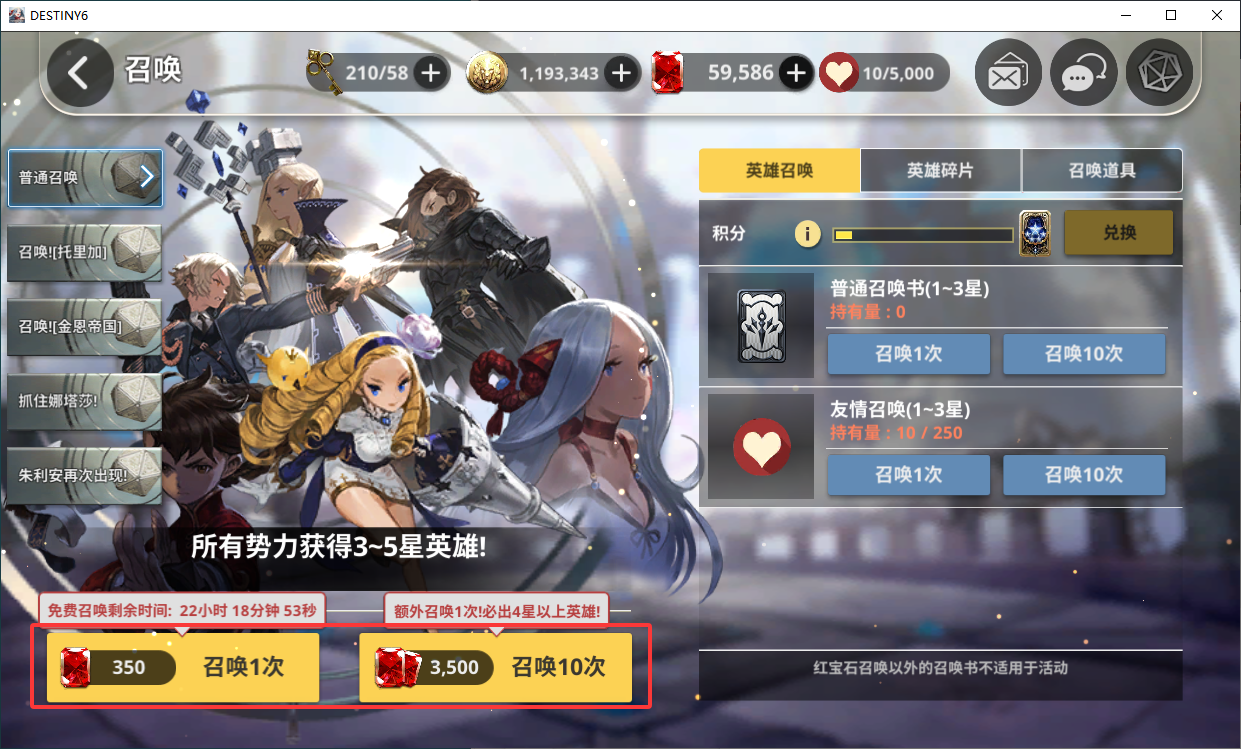Image resolution: width=1241 pixels, height=749 pixels.
Task: Show points info via the yellow i icon
Action: click(808, 234)
